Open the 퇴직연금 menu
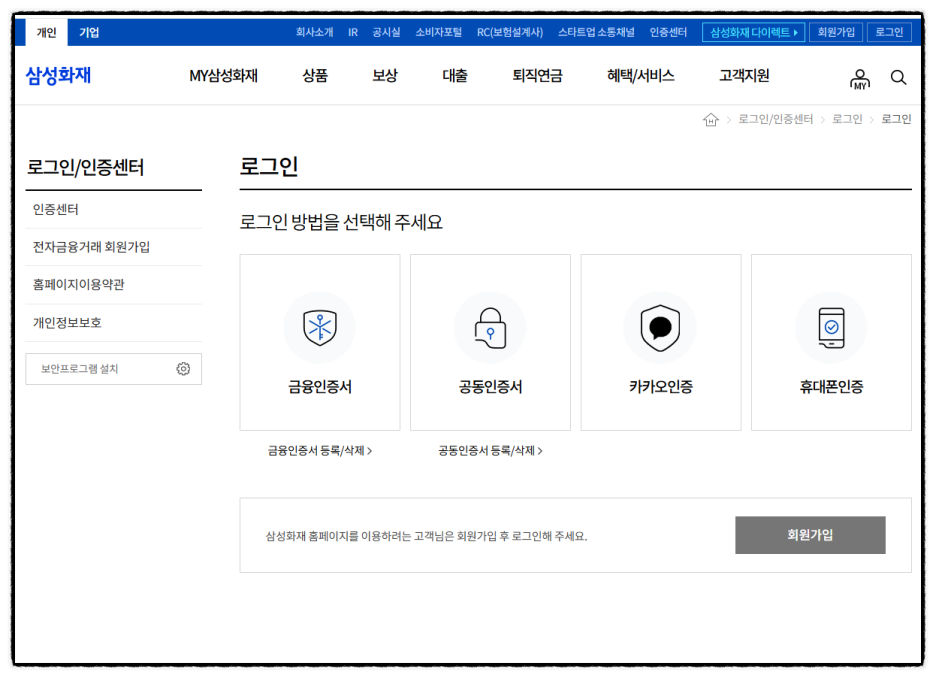The height and width of the screenshot is (678, 936). click(537, 76)
